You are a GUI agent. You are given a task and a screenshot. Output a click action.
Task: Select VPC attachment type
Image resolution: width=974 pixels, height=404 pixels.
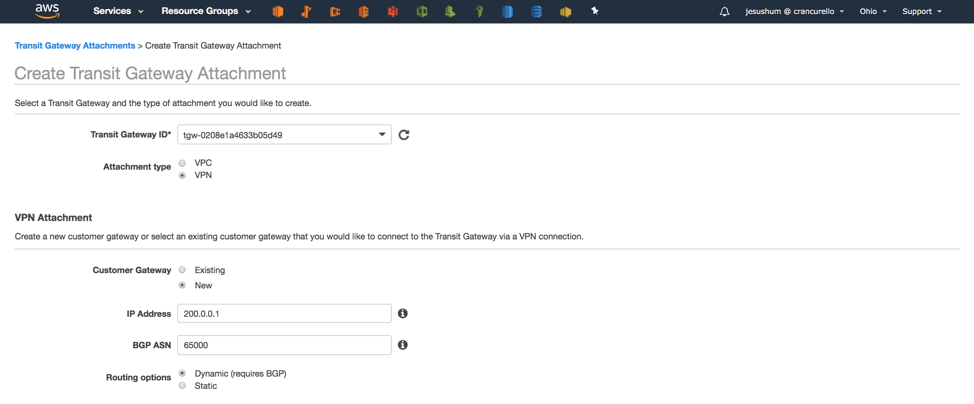point(182,163)
